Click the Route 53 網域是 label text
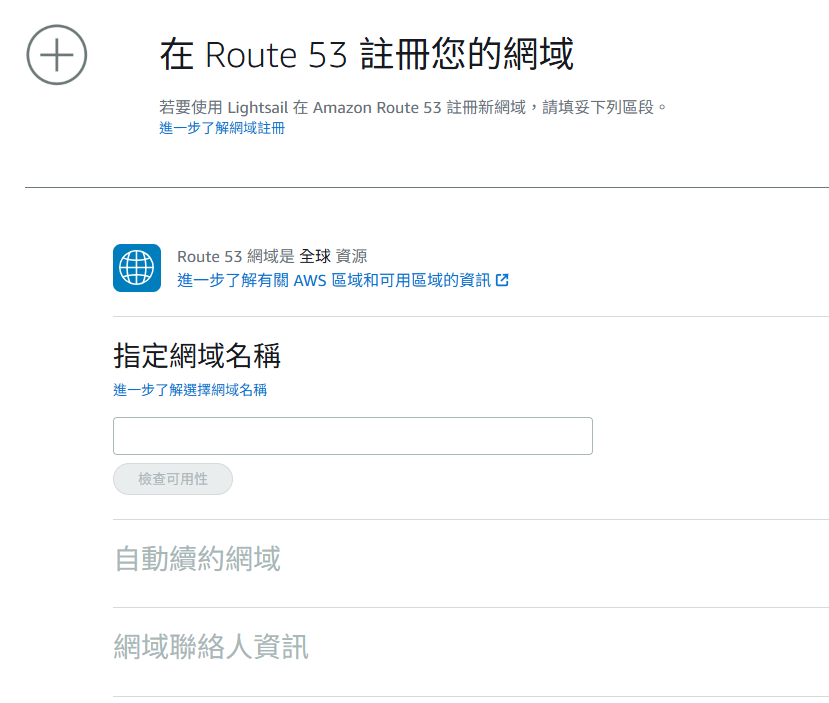The width and height of the screenshot is (829, 703). point(235,256)
